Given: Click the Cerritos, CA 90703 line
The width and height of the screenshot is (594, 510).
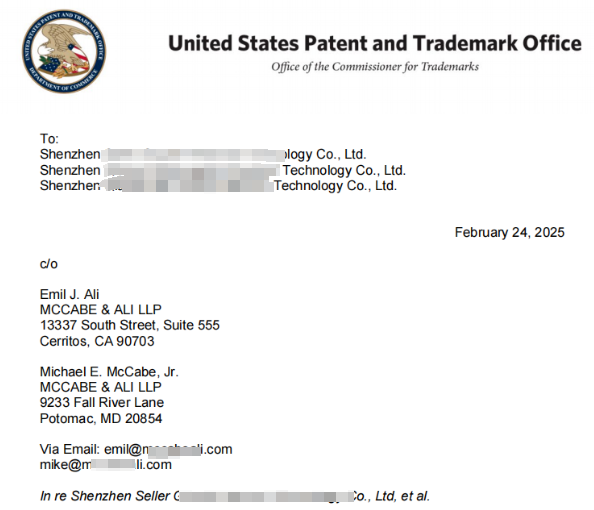Looking at the screenshot, I should (x=97, y=341).
